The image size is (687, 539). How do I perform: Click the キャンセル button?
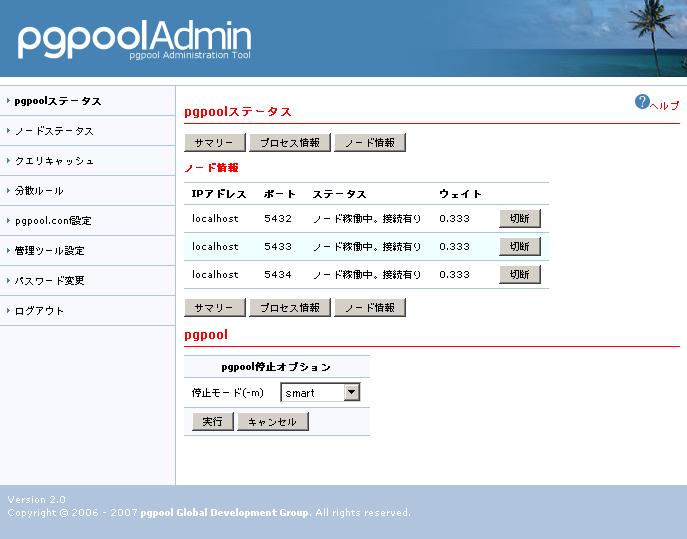(273, 422)
